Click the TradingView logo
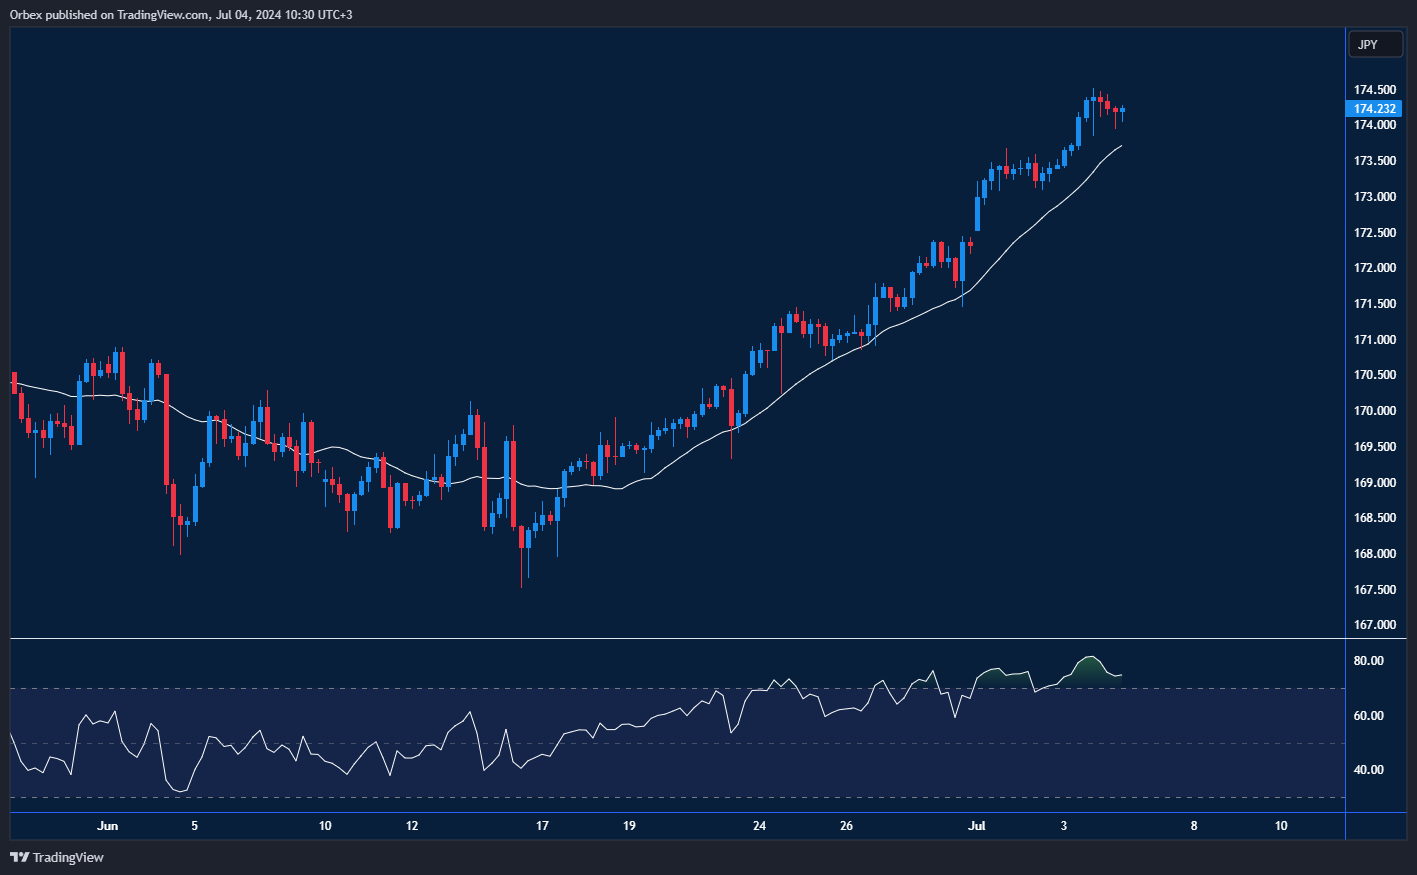1417x875 pixels. tap(18, 857)
